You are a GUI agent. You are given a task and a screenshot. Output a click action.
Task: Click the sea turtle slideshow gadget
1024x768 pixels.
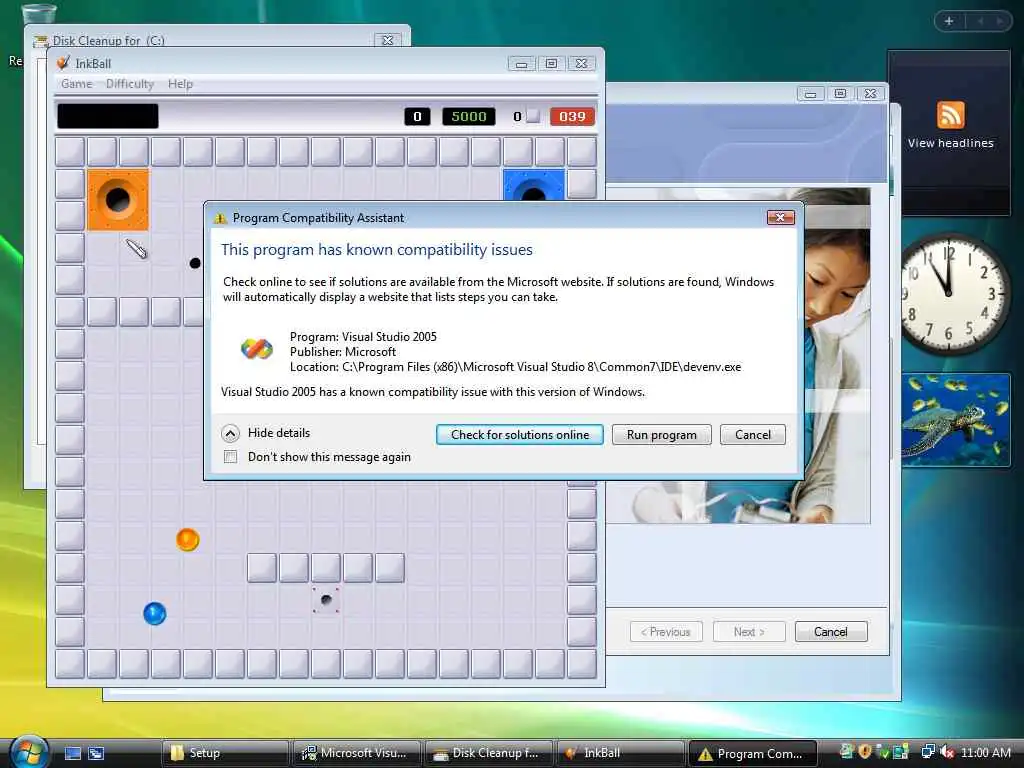pos(955,419)
